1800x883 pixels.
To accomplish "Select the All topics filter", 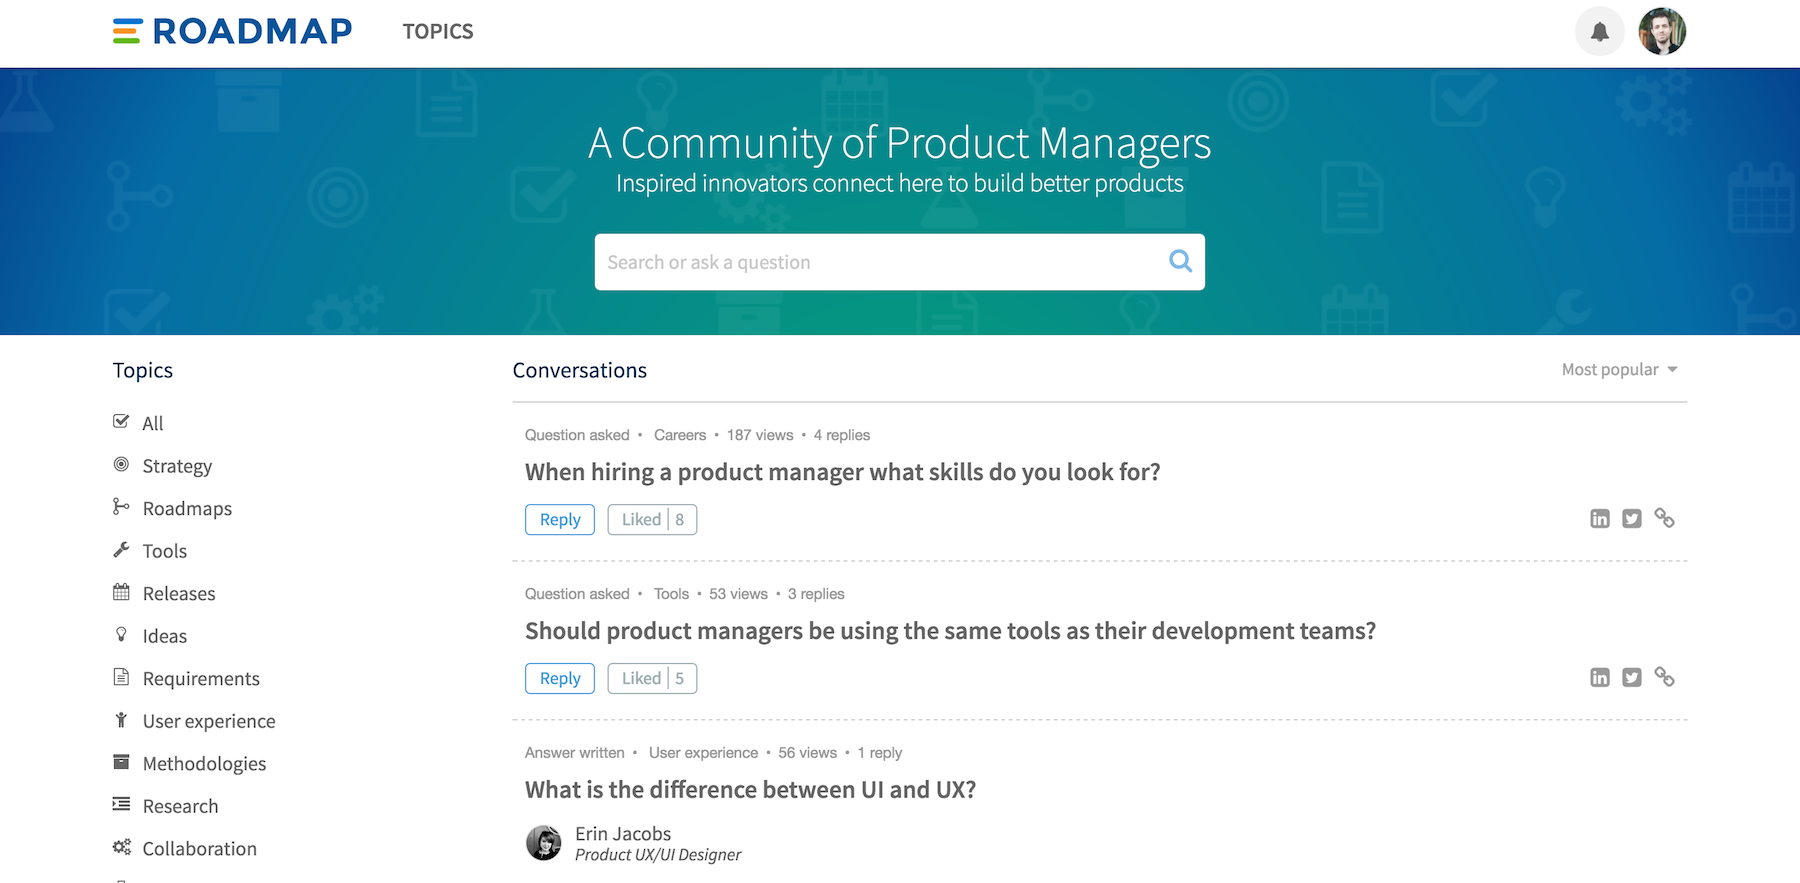I will tap(152, 423).
